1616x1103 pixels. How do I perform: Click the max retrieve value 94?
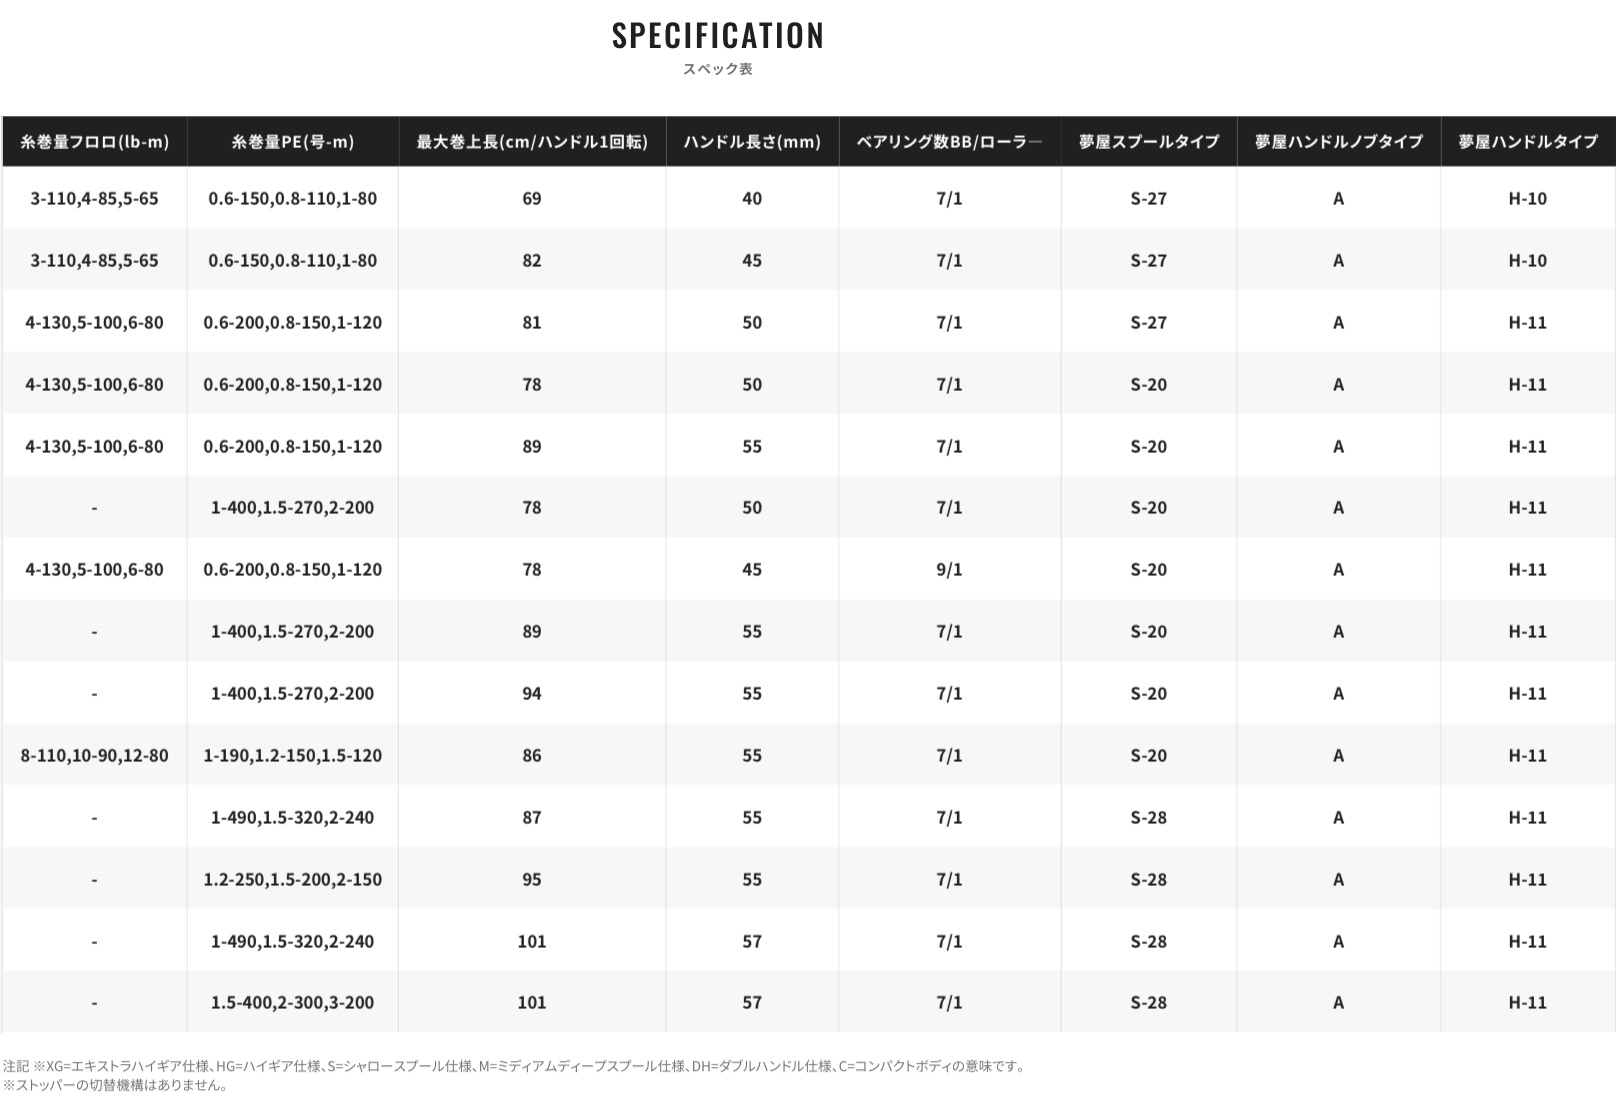click(532, 694)
